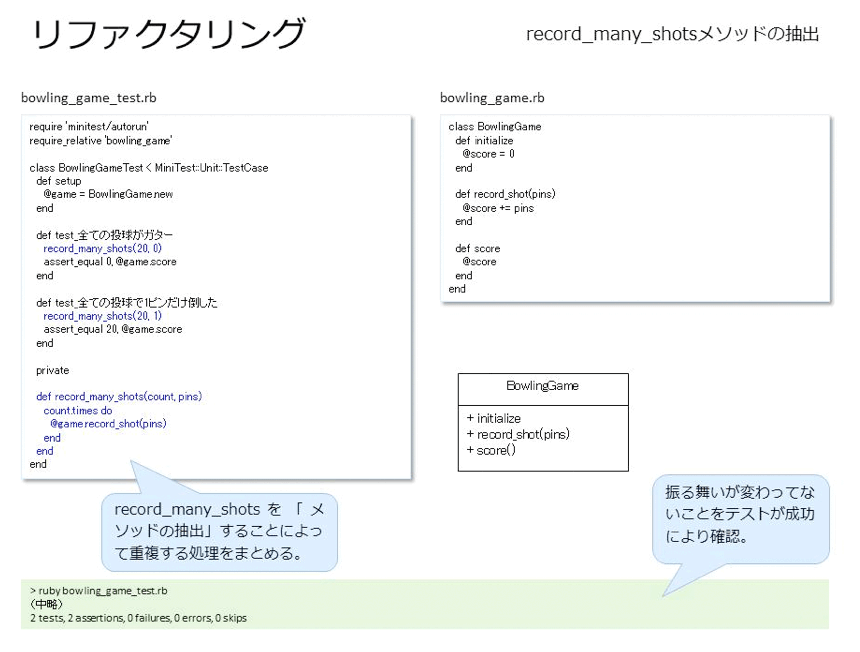Select the record_many_shotsメソッドの抽出 subtitle text

pos(672,34)
